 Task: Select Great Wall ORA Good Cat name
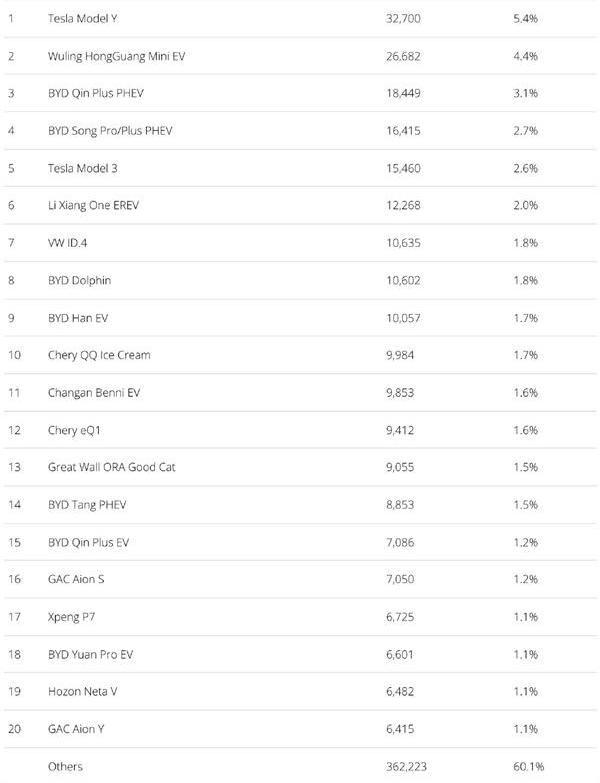111,467
